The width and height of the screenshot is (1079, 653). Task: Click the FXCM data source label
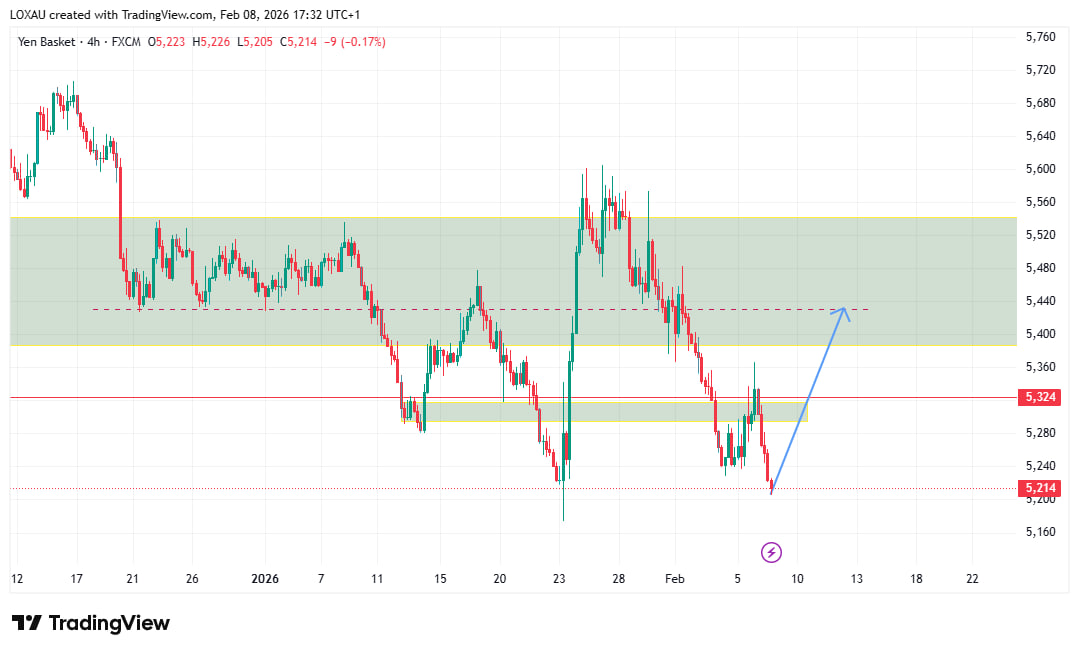[x=126, y=42]
